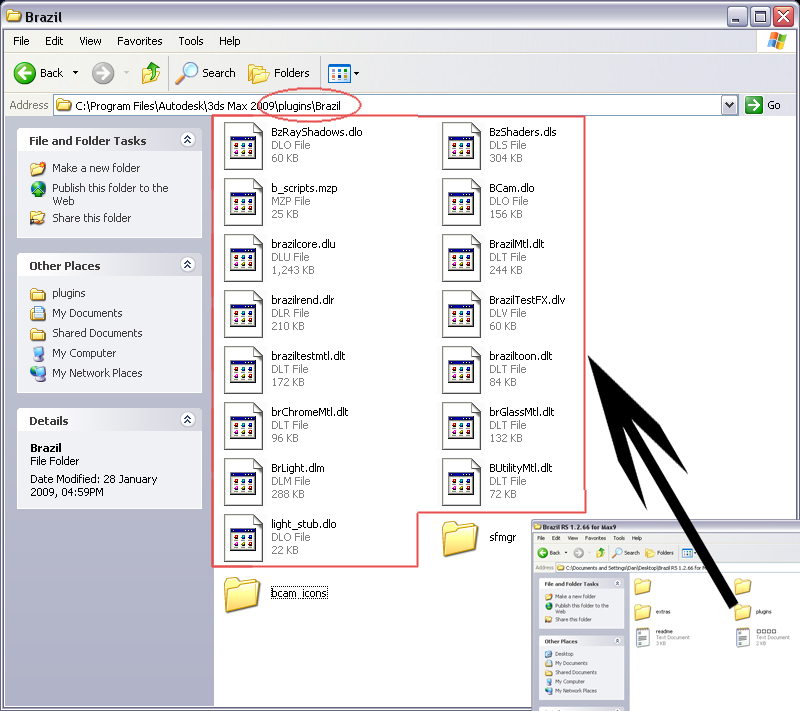Viewport: 800px width, 711px height.
Task: Click the Brazil folder icon in title bar
Action: [x=14, y=16]
